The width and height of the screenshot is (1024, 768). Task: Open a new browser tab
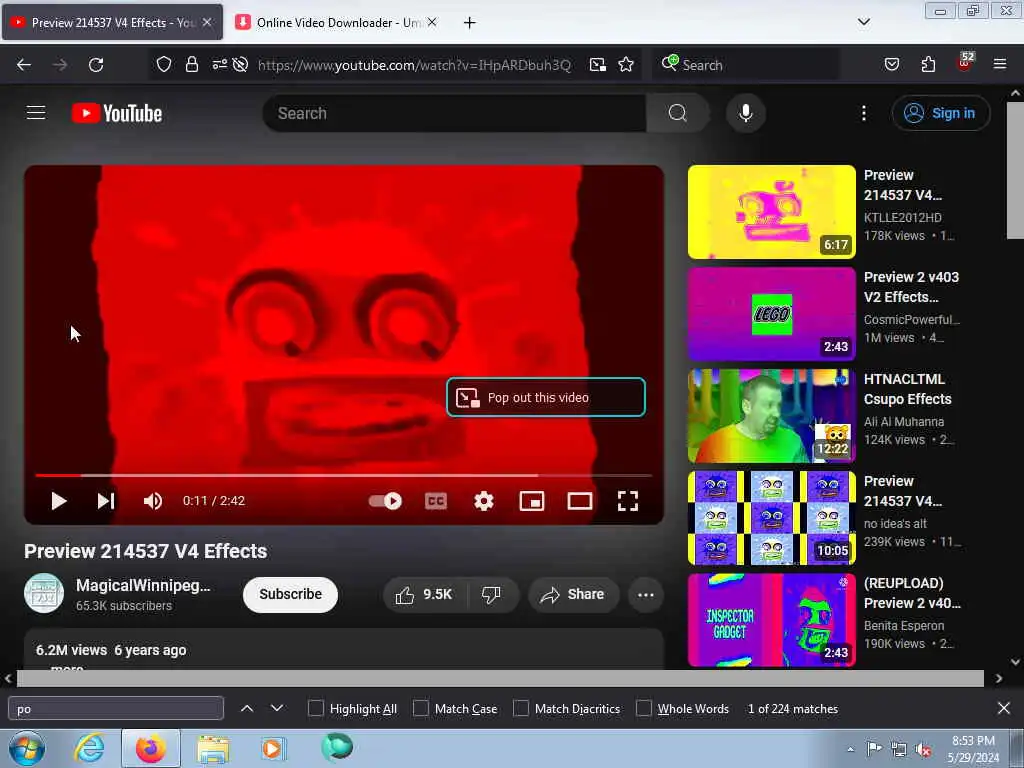click(470, 23)
